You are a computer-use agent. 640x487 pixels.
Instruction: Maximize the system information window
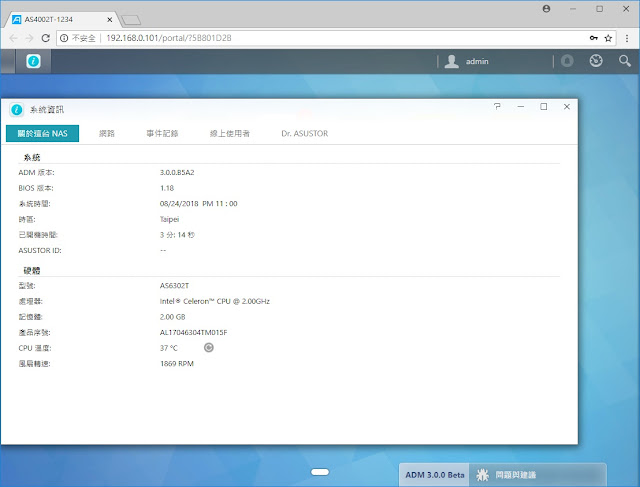pos(544,107)
